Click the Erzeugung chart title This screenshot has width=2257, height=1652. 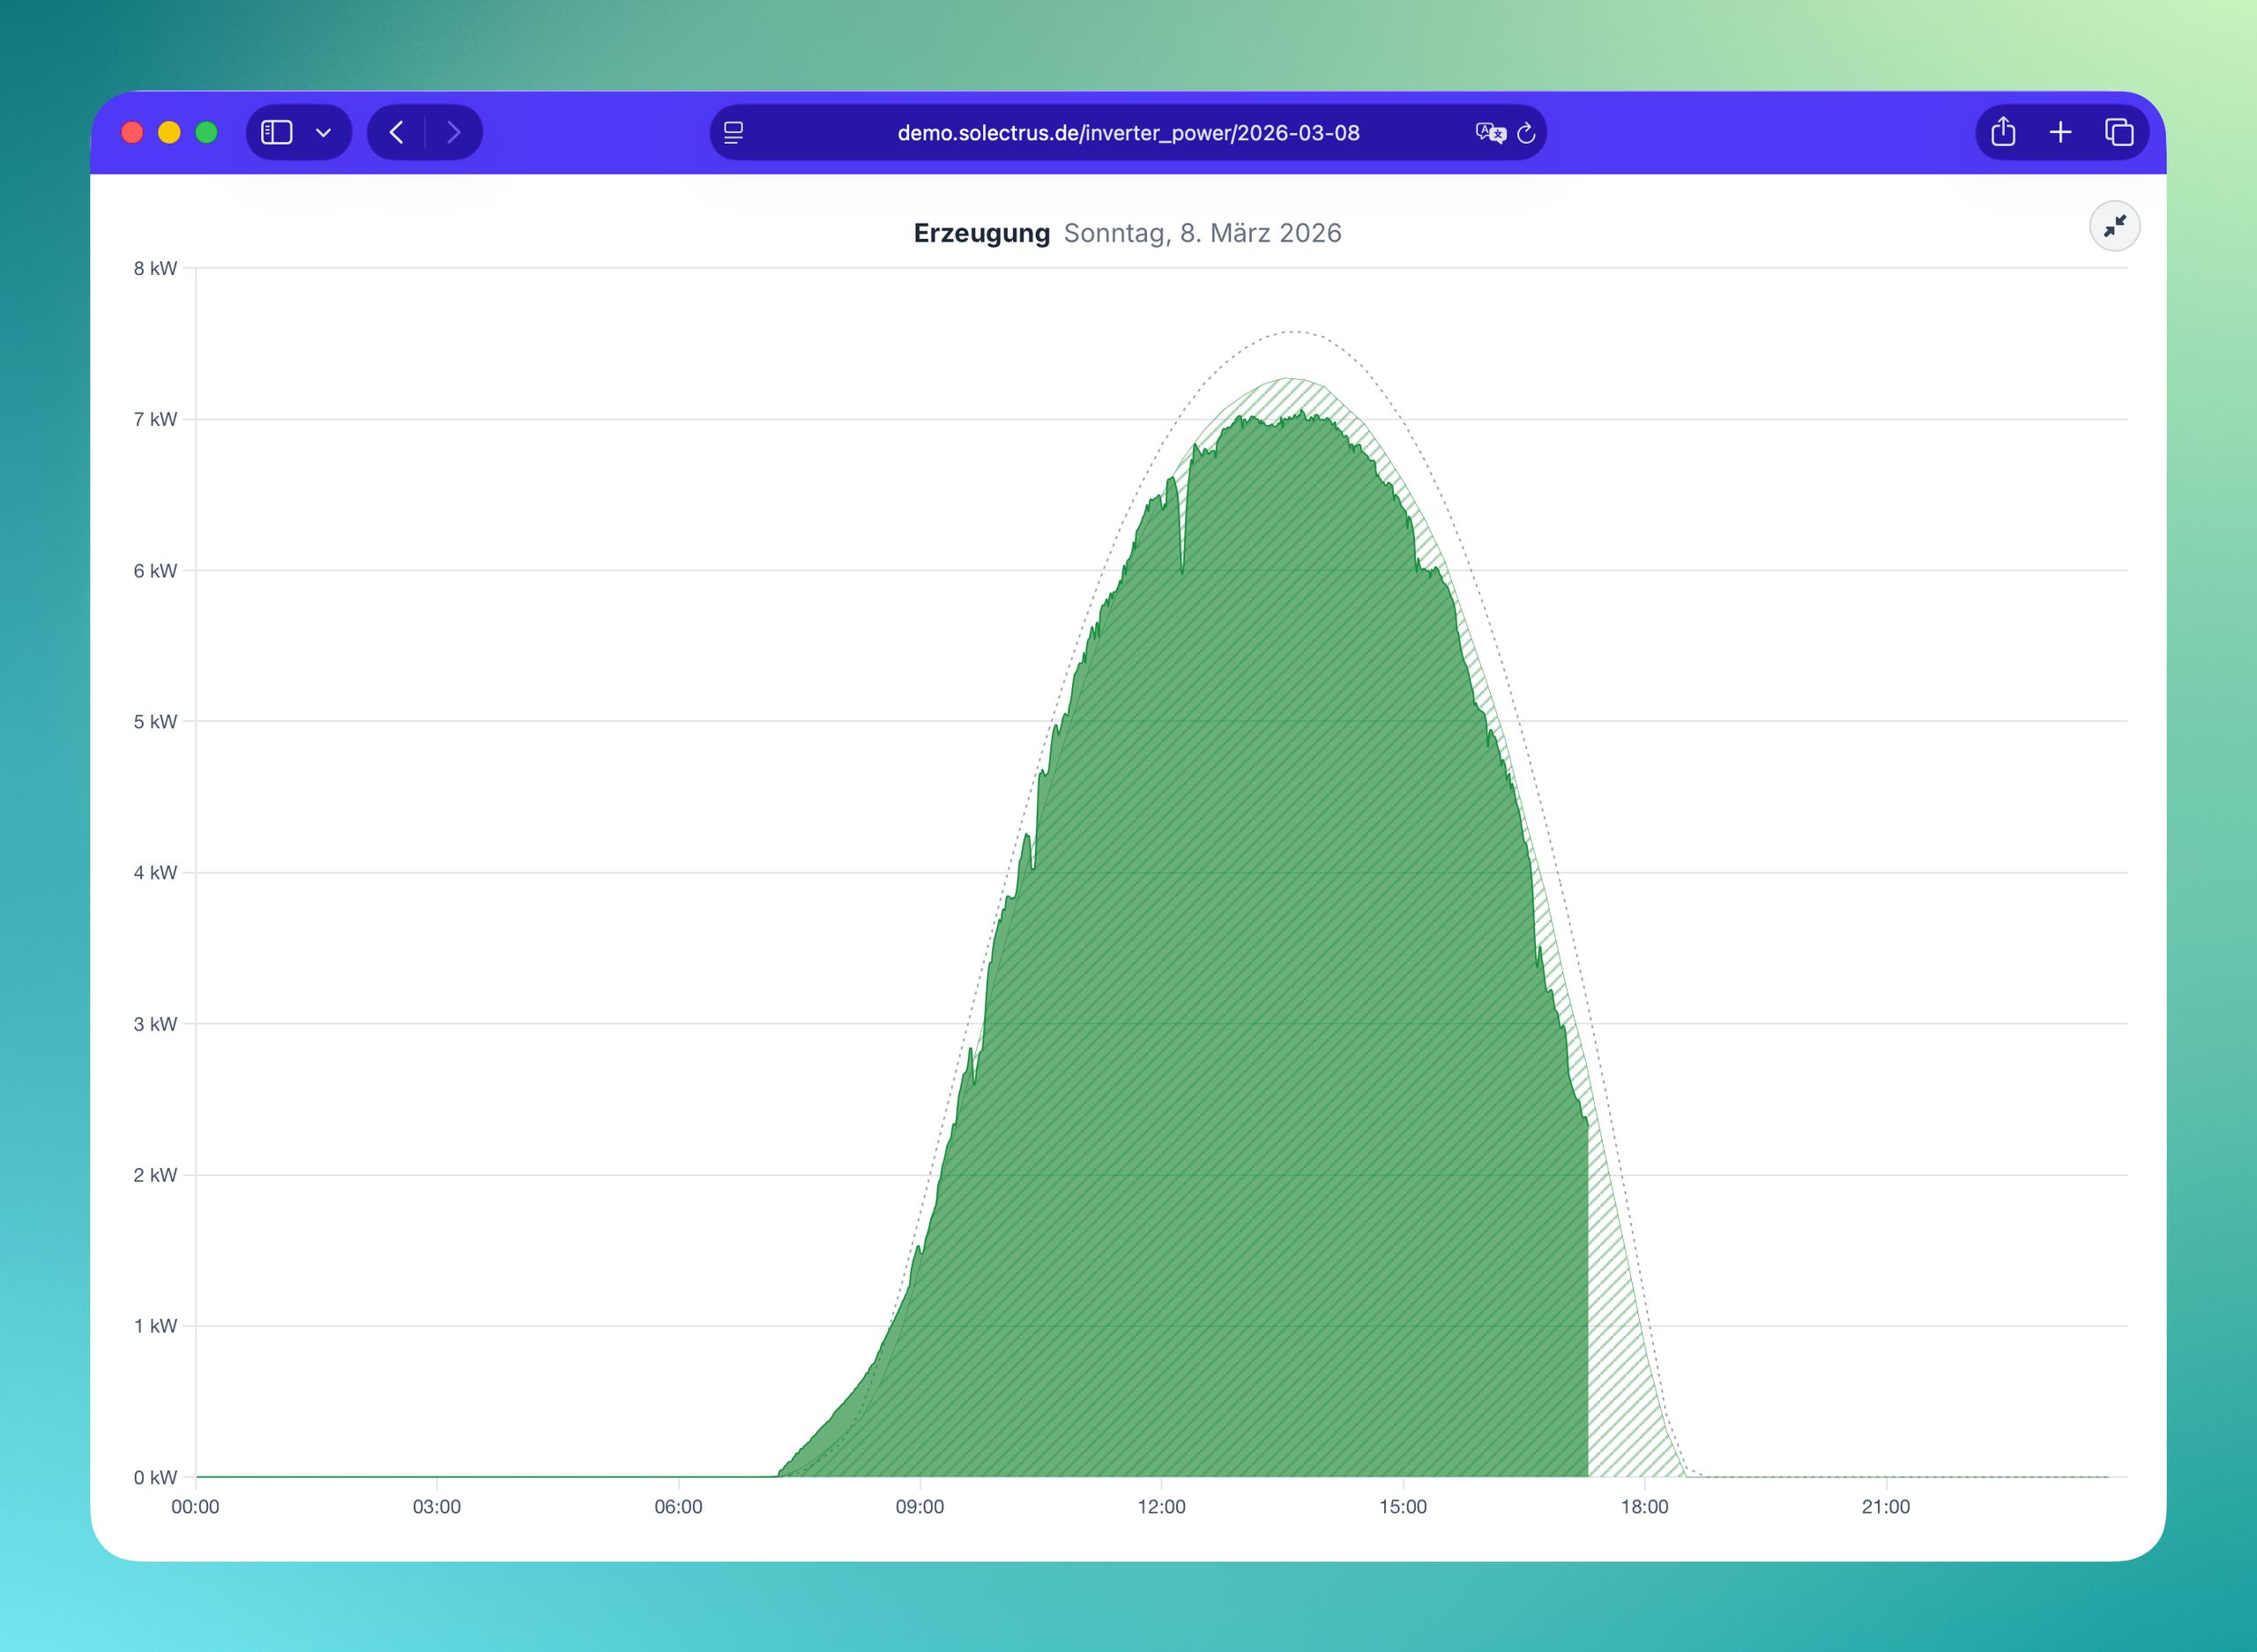pyautogui.click(x=981, y=233)
